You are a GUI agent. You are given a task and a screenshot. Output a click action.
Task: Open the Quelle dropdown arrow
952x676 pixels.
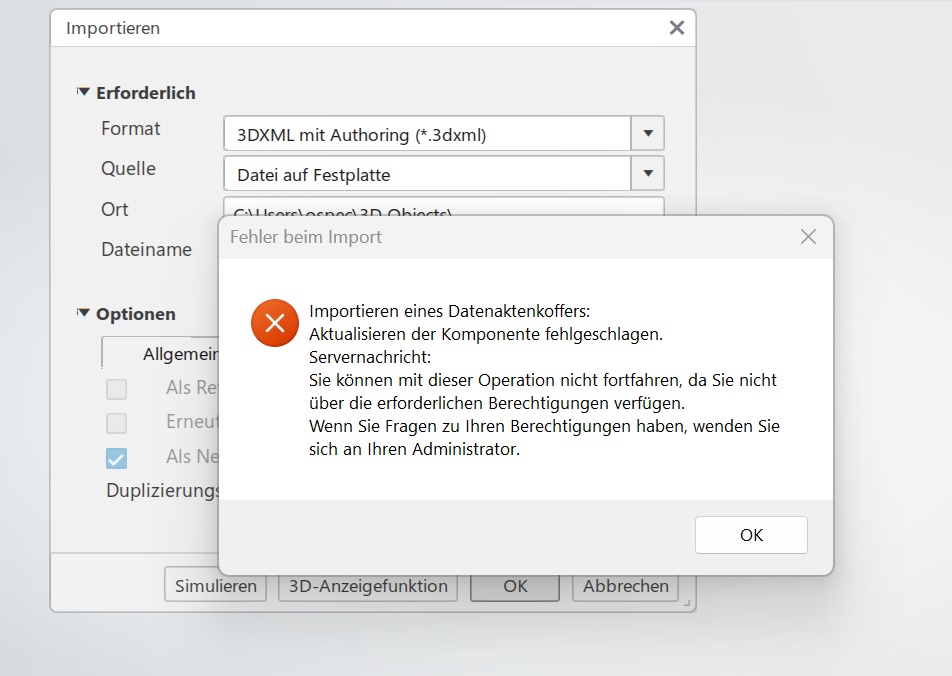click(648, 174)
